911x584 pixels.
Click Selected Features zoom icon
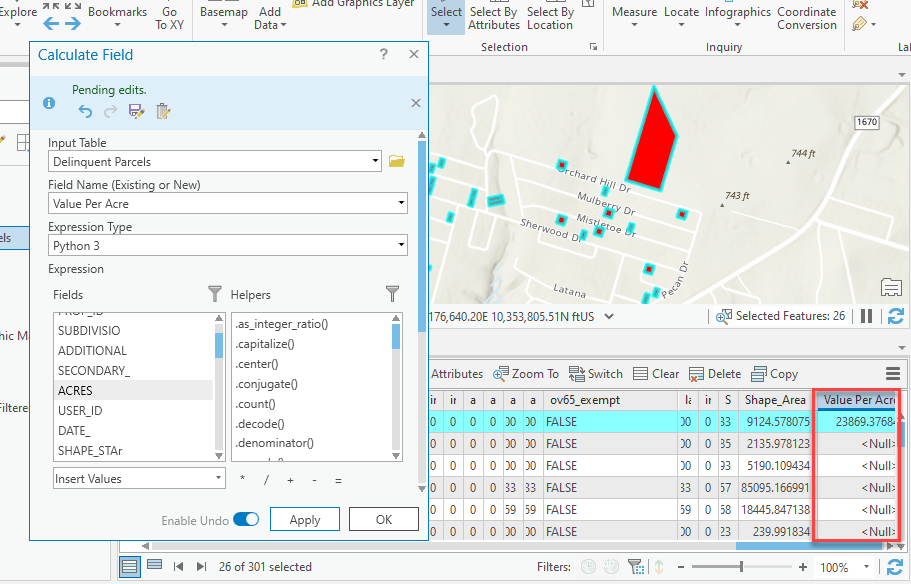point(724,317)
